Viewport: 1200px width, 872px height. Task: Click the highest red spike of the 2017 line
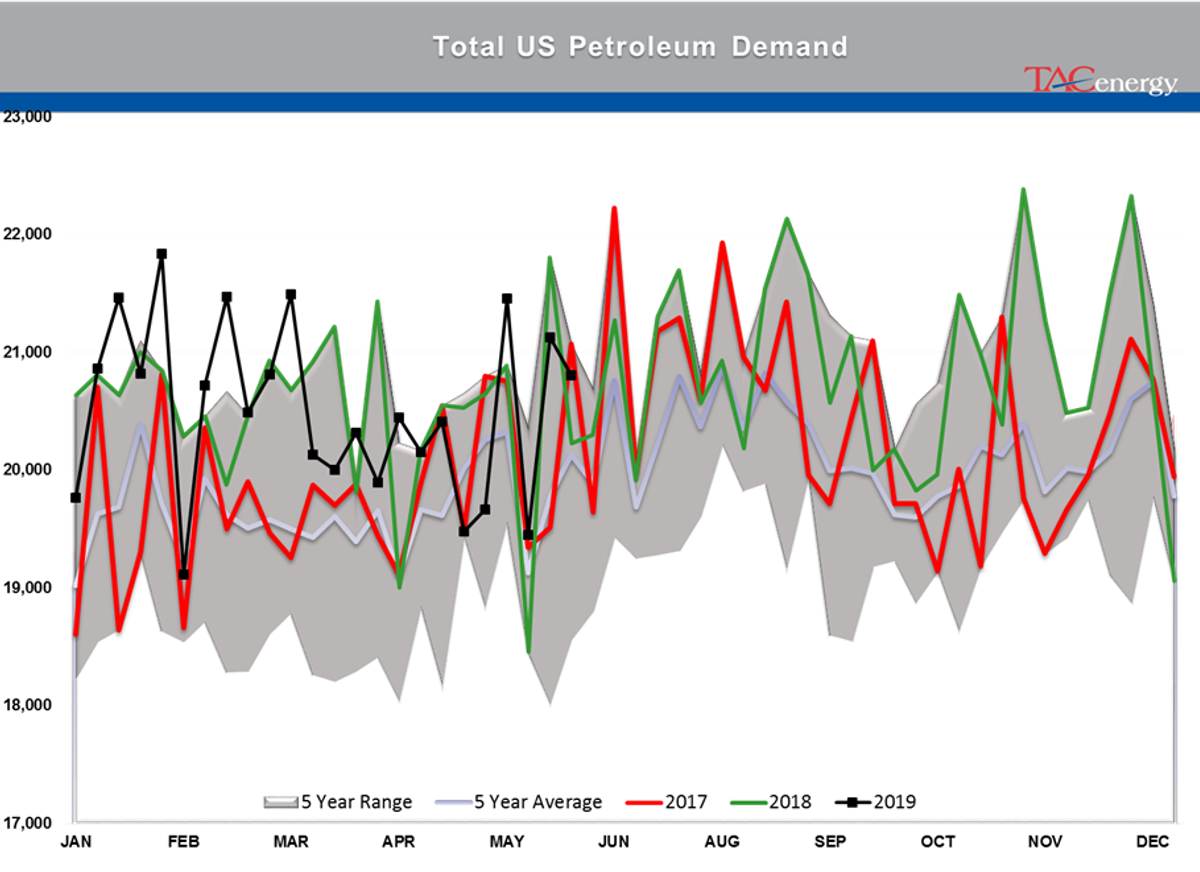click(x=615, y=206)
